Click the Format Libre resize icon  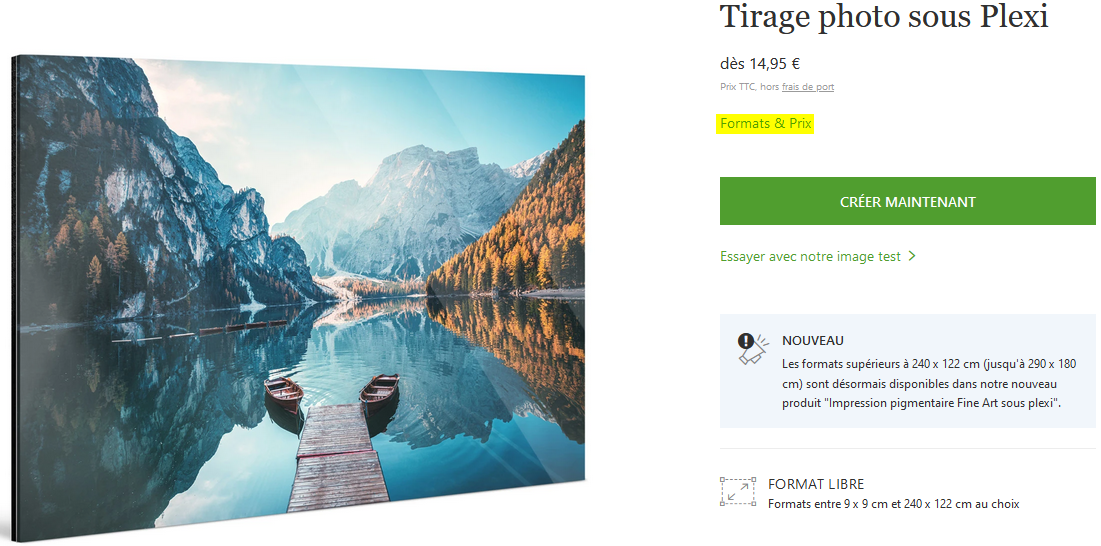pos(738,491)
